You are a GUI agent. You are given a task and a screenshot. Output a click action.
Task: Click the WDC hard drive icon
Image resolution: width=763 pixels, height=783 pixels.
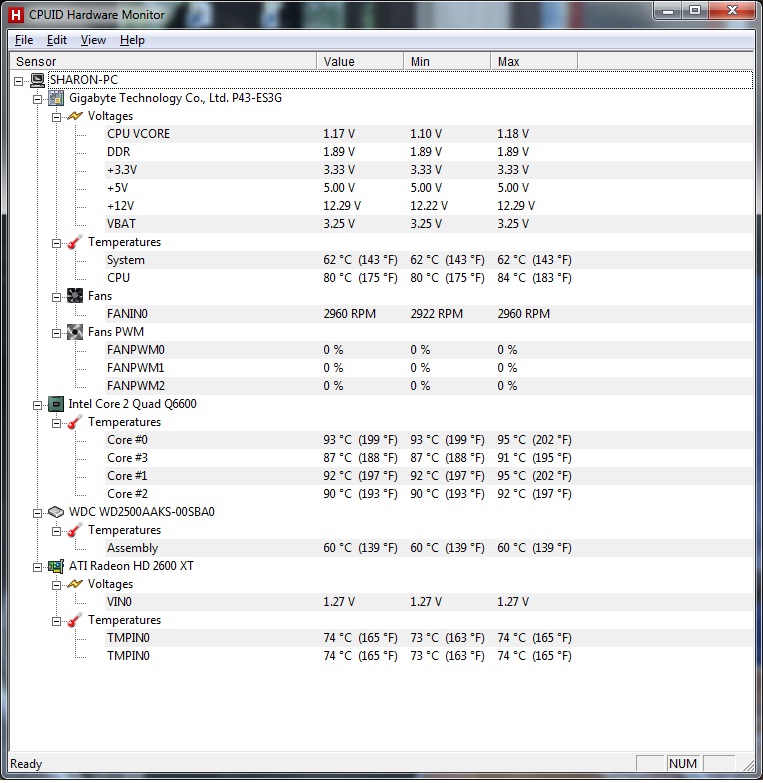click(57, 512)
